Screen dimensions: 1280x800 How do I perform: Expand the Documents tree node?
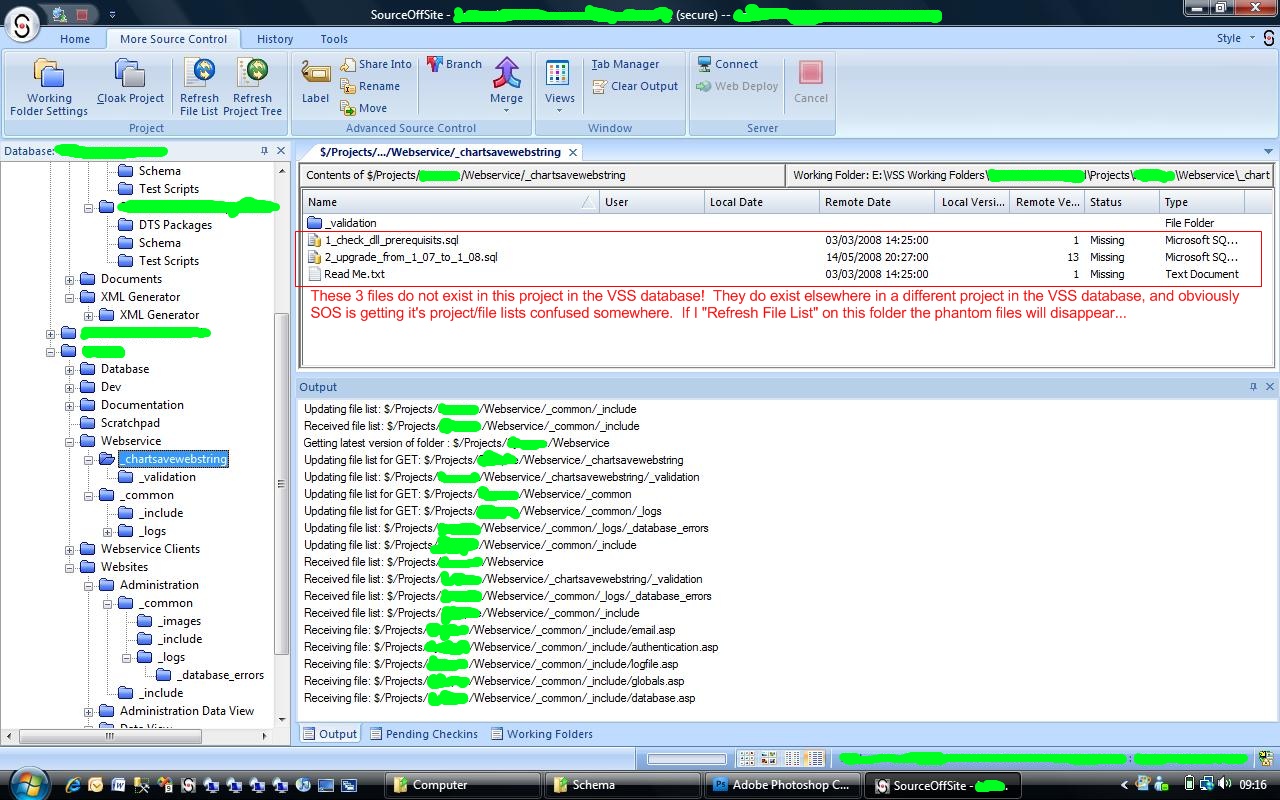coord(70,279)
